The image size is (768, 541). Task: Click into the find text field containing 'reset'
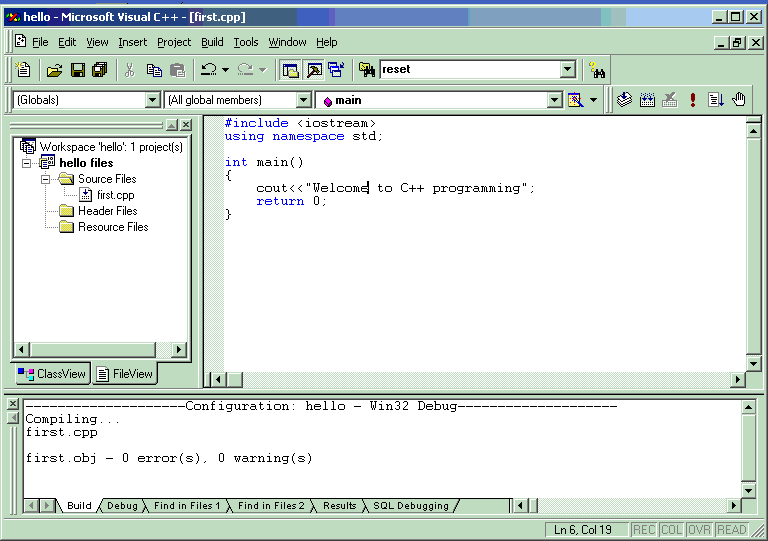[x=470, y=70]
